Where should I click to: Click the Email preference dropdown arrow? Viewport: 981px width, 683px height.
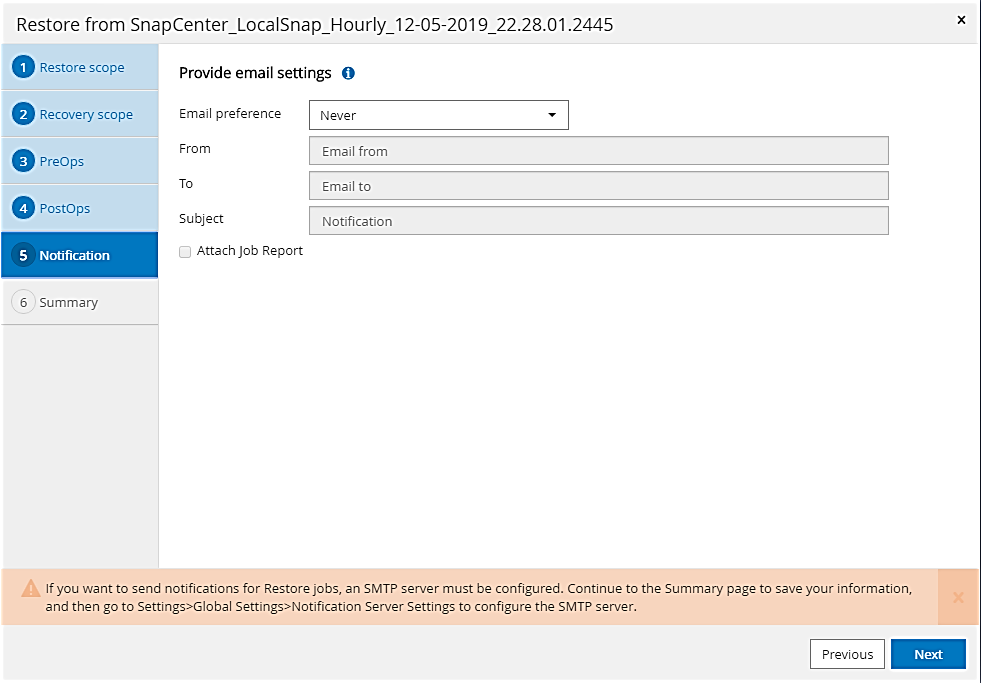click(551, 115)
